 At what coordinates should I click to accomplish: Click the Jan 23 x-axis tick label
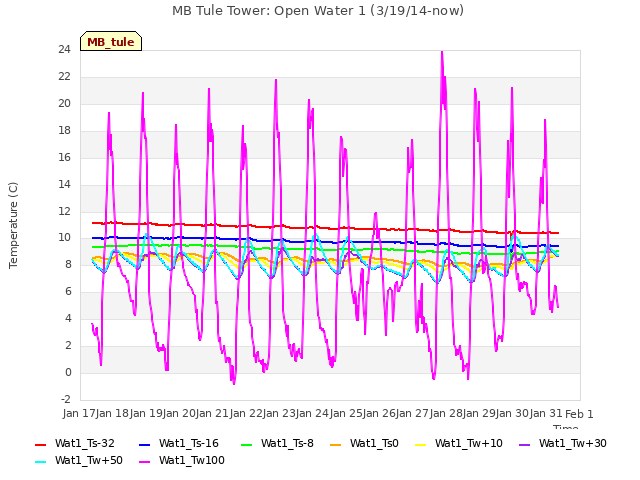coord(279,413)
